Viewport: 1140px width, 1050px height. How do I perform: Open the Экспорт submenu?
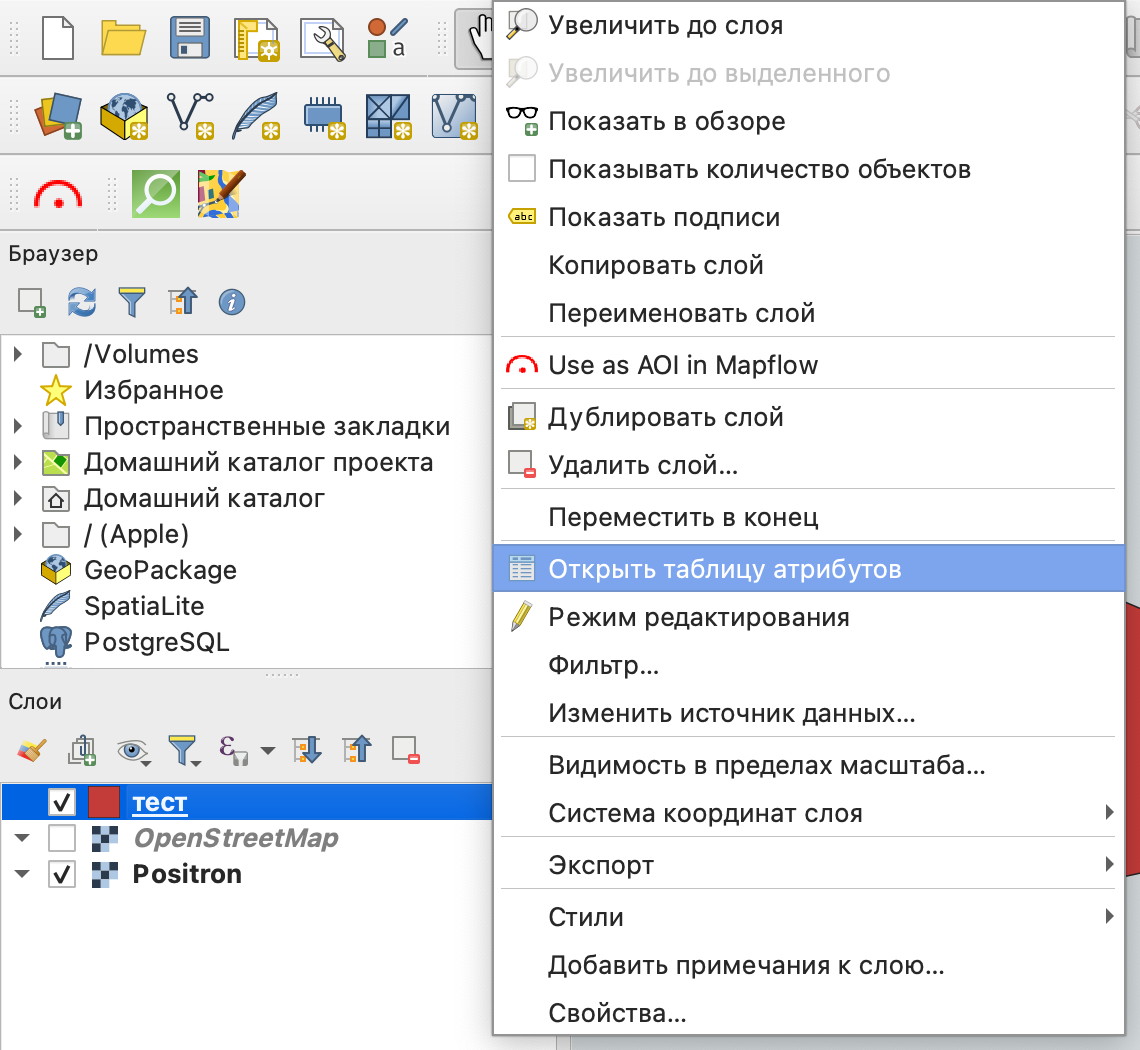pyautogui.click(x=601, y=865)
